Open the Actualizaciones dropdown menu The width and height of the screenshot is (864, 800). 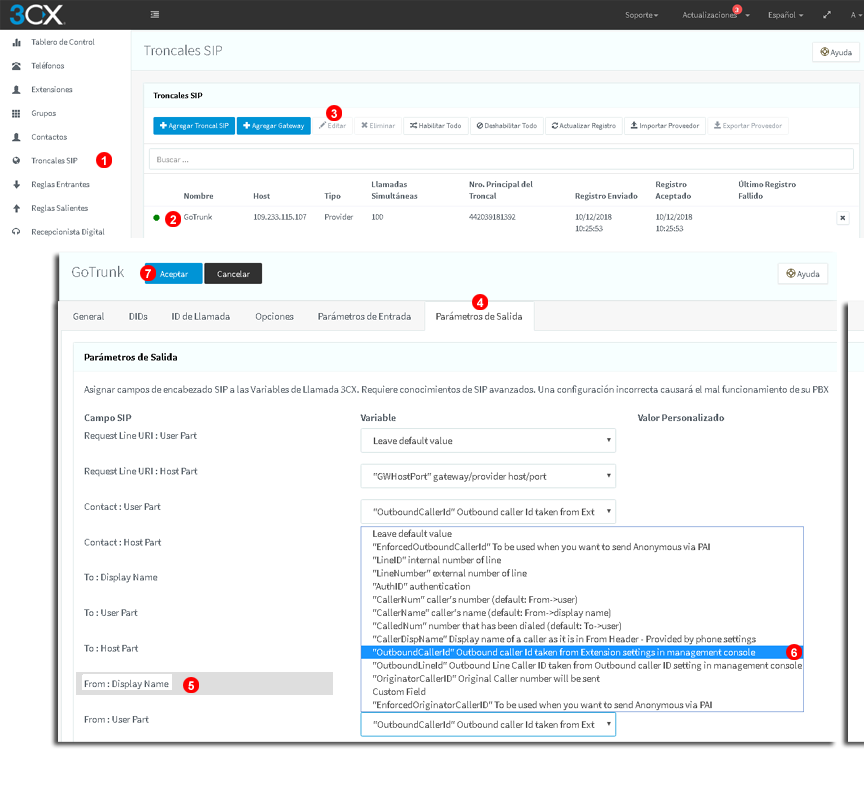tap(716, 15)
